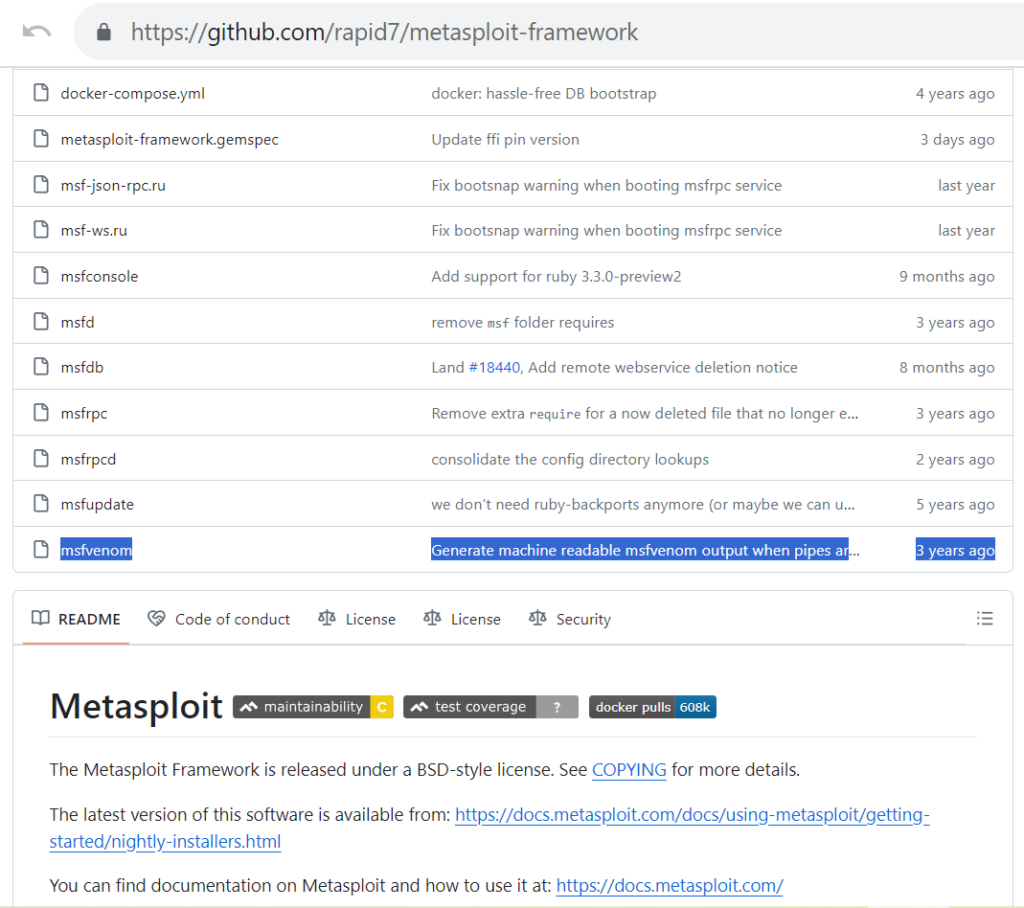This screenshot has width=1024, height=908.
Task: Switch to the Security tab
Action: [569, 619]
